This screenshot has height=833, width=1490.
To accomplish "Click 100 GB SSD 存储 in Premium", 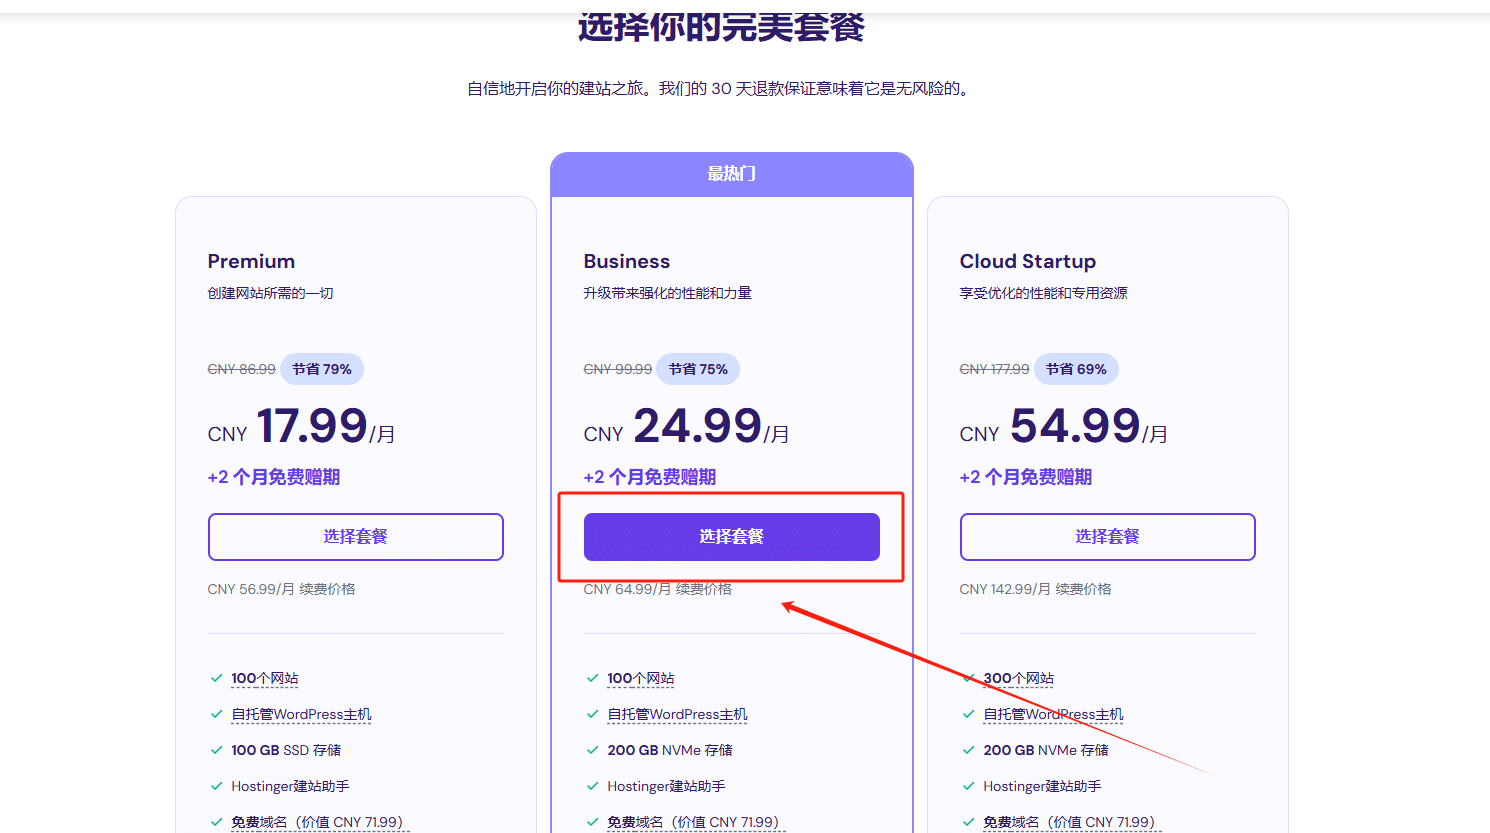I will pyautogui.click(x=286, y=750).
